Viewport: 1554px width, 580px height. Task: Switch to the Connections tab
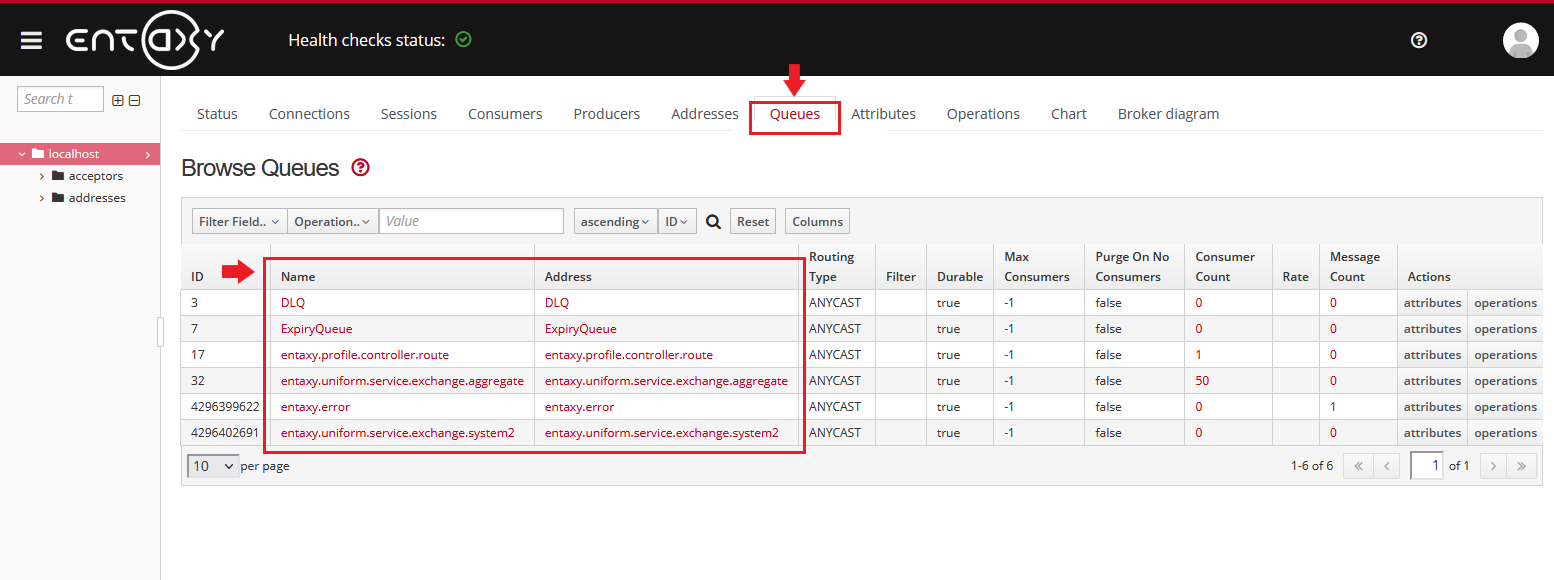[x=309, y=114]
